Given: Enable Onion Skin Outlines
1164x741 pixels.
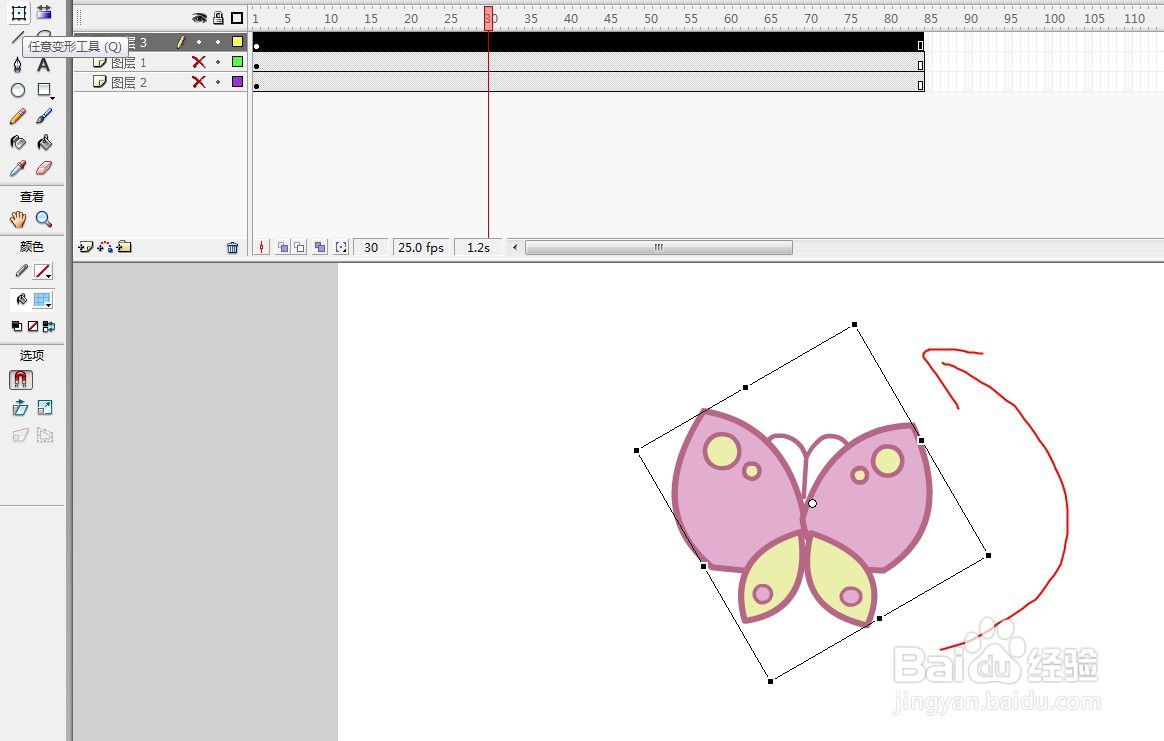Looking at the screenshot, I should click(299, 247).
